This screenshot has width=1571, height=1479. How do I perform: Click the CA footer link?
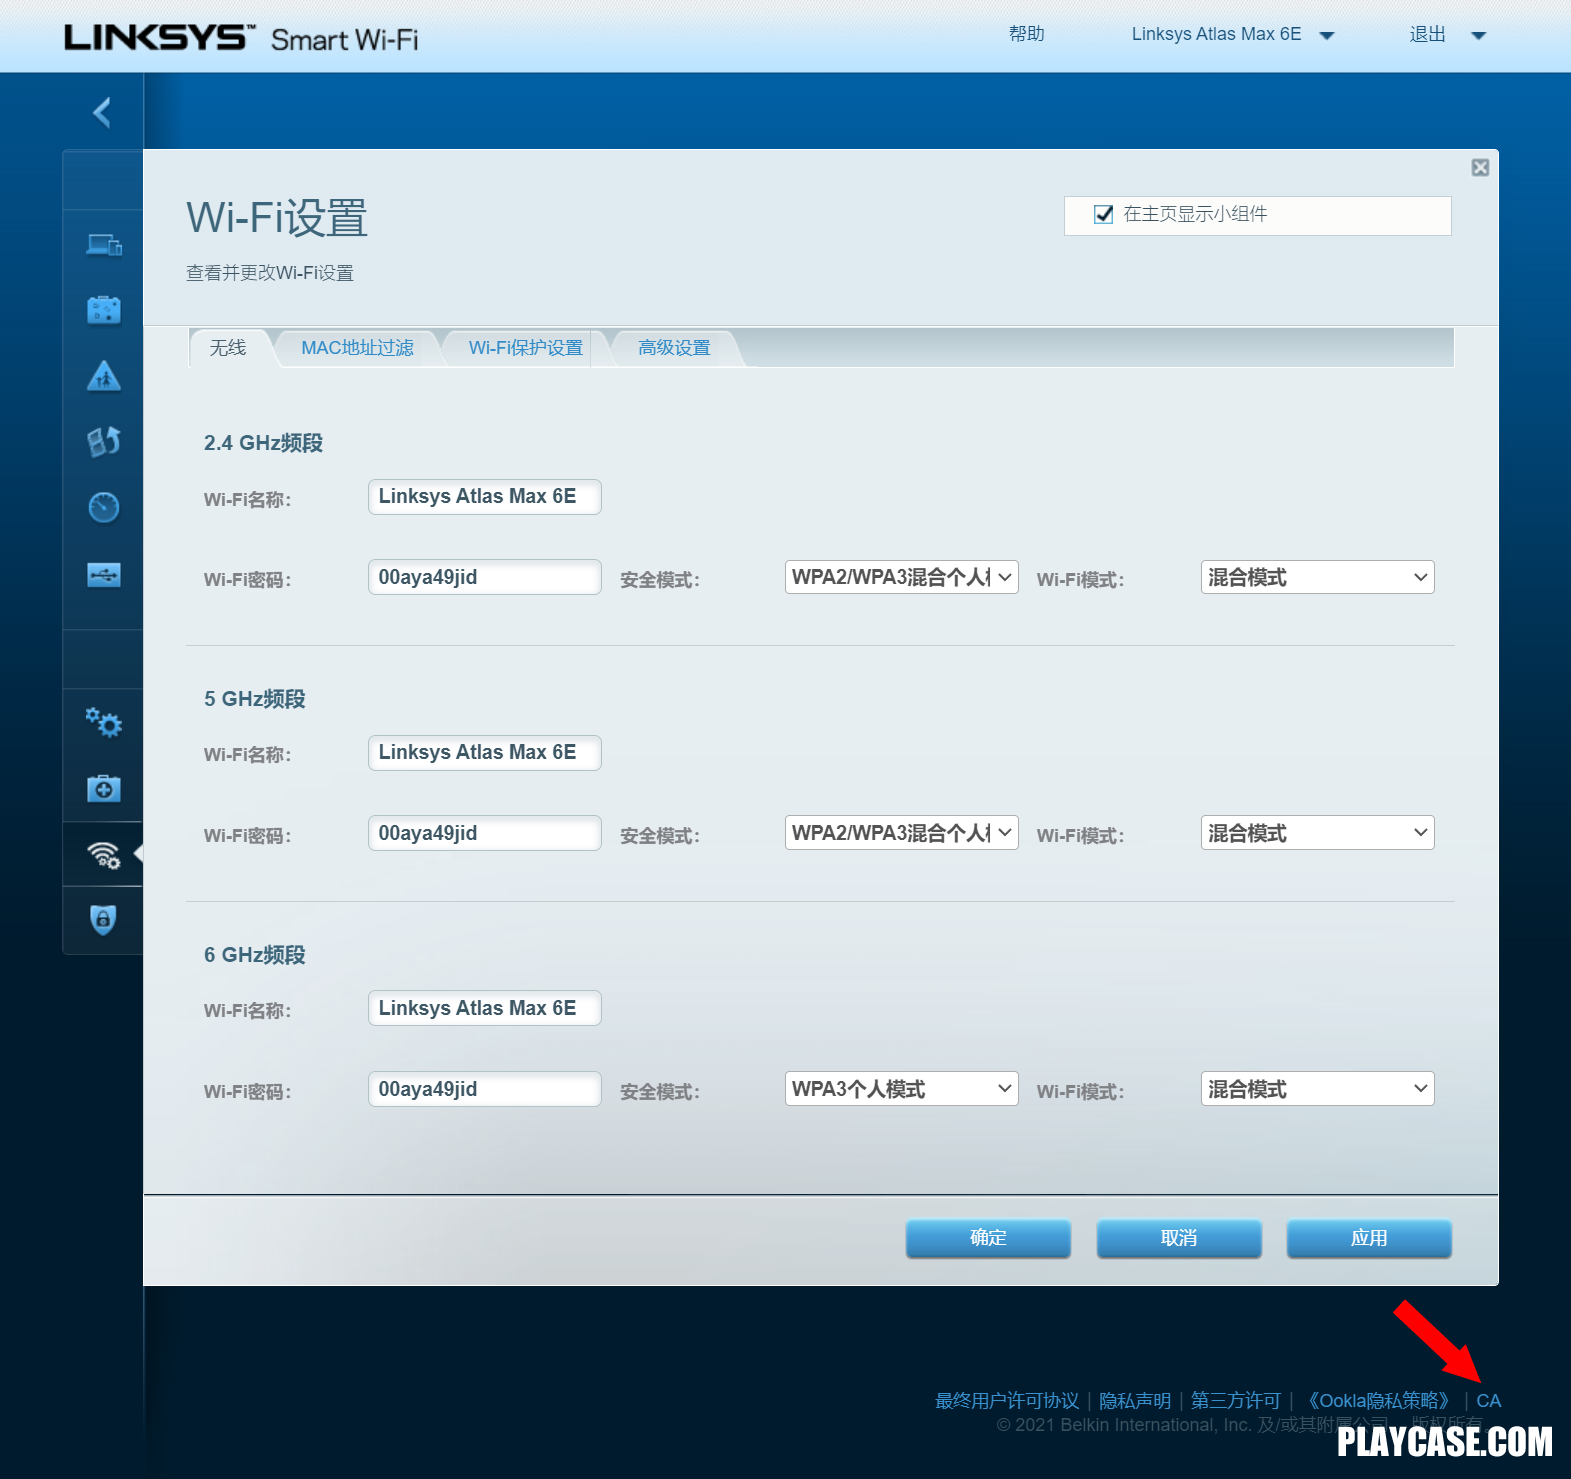tap(1488, 1401)
